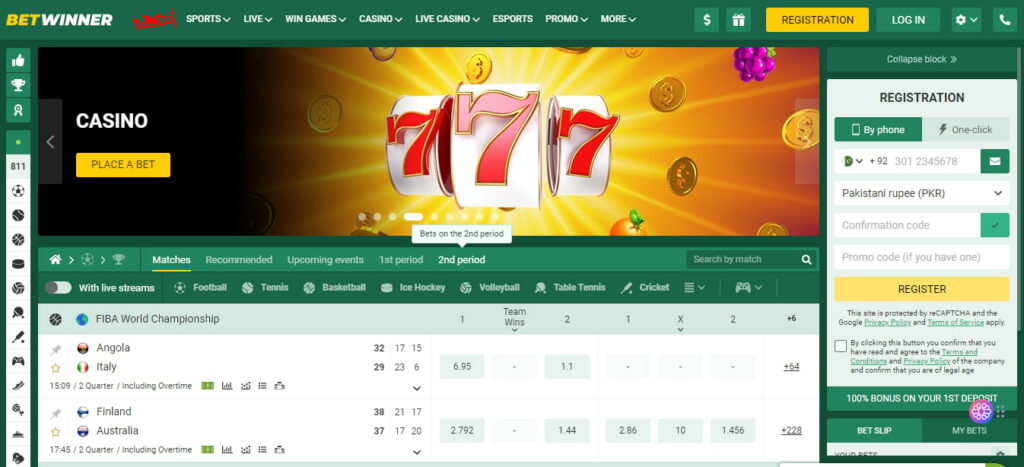The width and height of the screenshot is (1024, 467).
Task: Expand the Finland vs Australia match details
Action: click(417, 452)
